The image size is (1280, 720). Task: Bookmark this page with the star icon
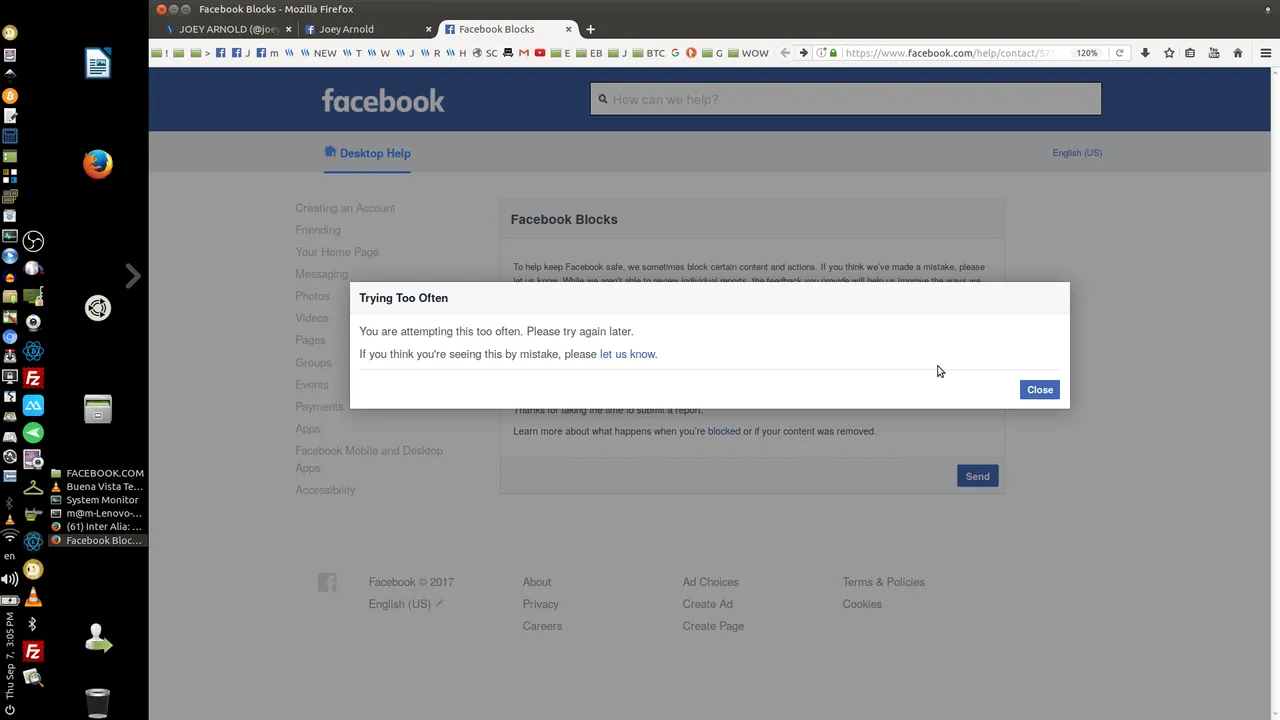(x=1169, y=53)
